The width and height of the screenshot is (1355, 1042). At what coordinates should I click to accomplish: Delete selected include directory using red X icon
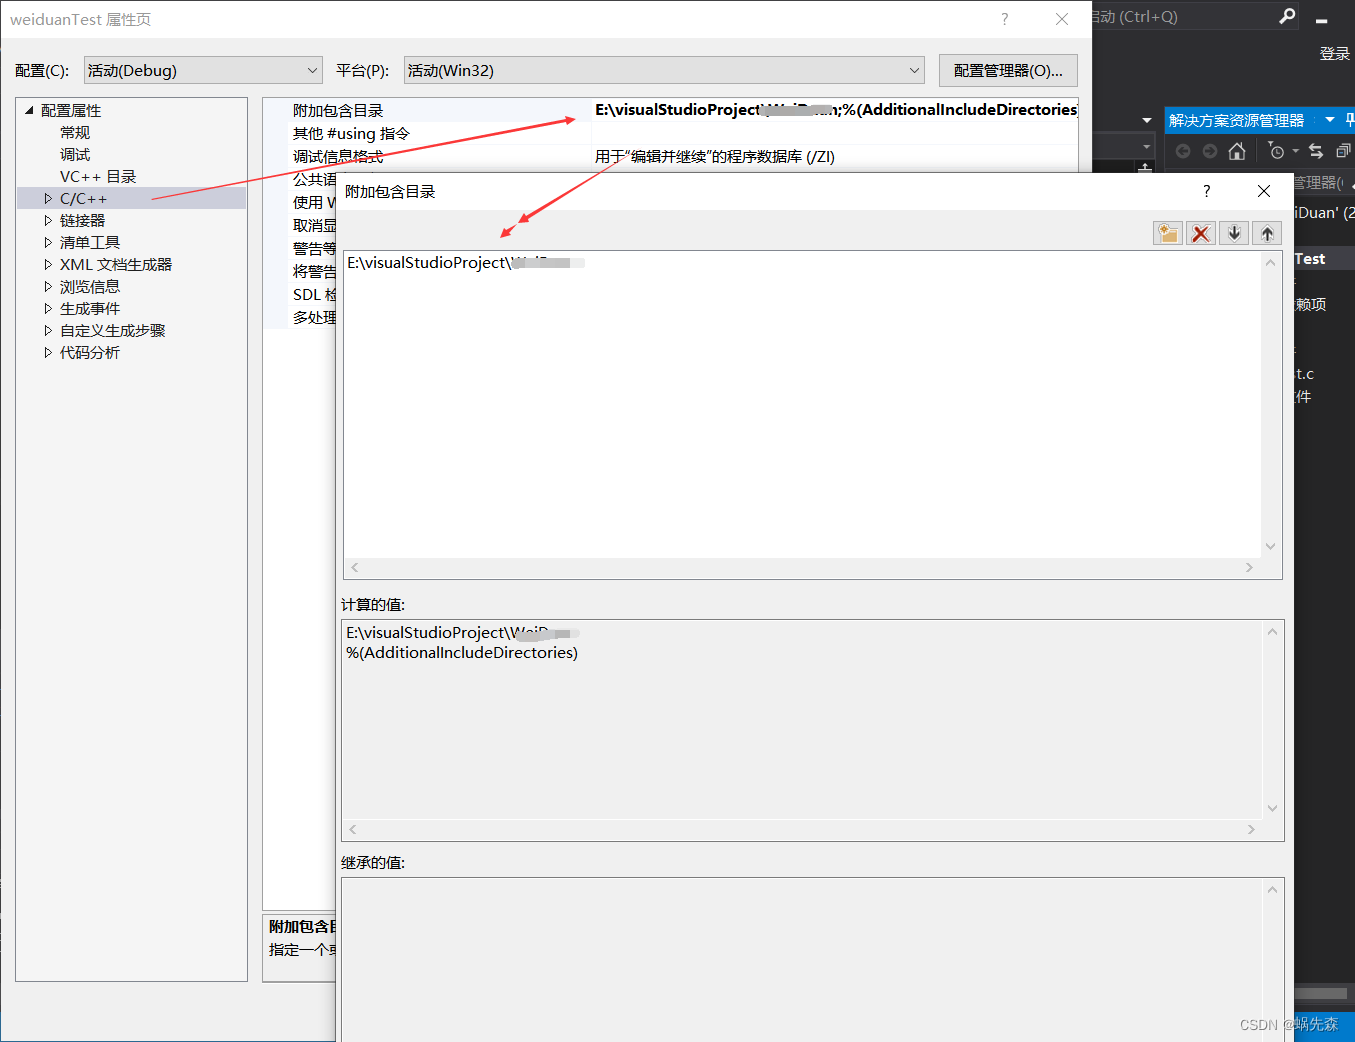click(x=1200, y=232)
